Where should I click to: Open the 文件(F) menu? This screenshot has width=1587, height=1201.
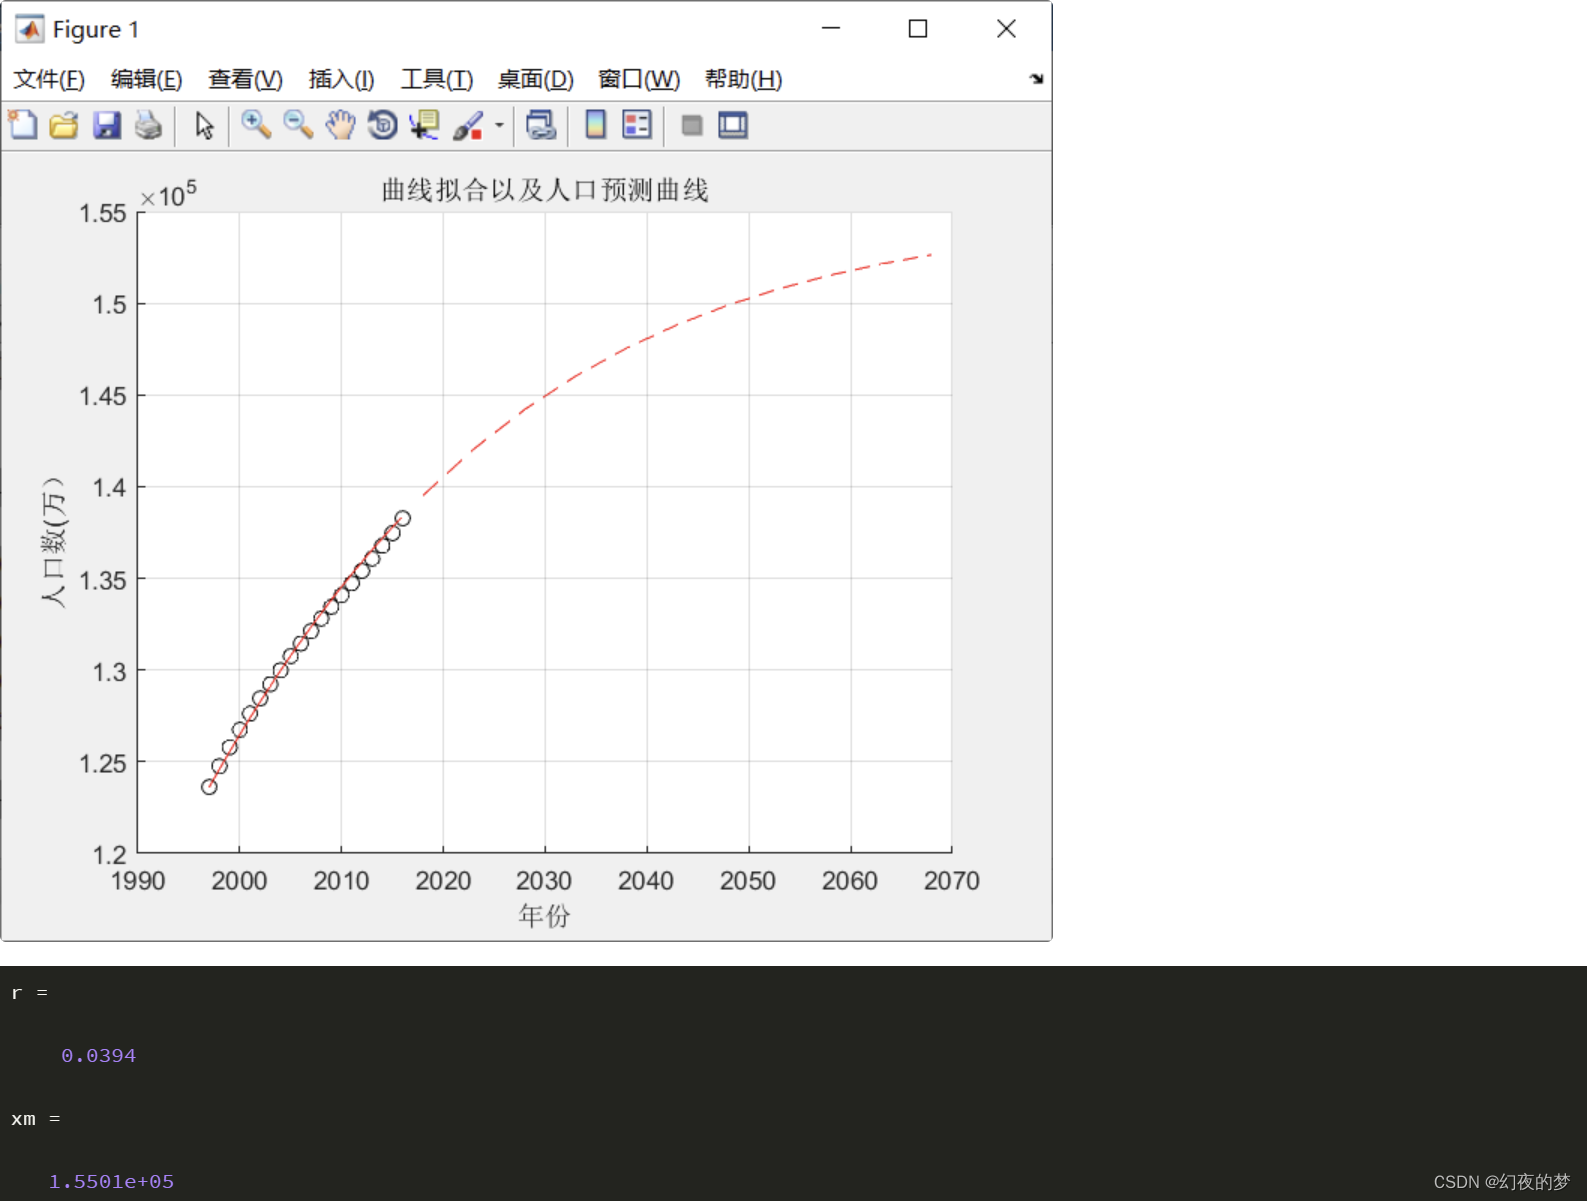click(x=49, y=79)
